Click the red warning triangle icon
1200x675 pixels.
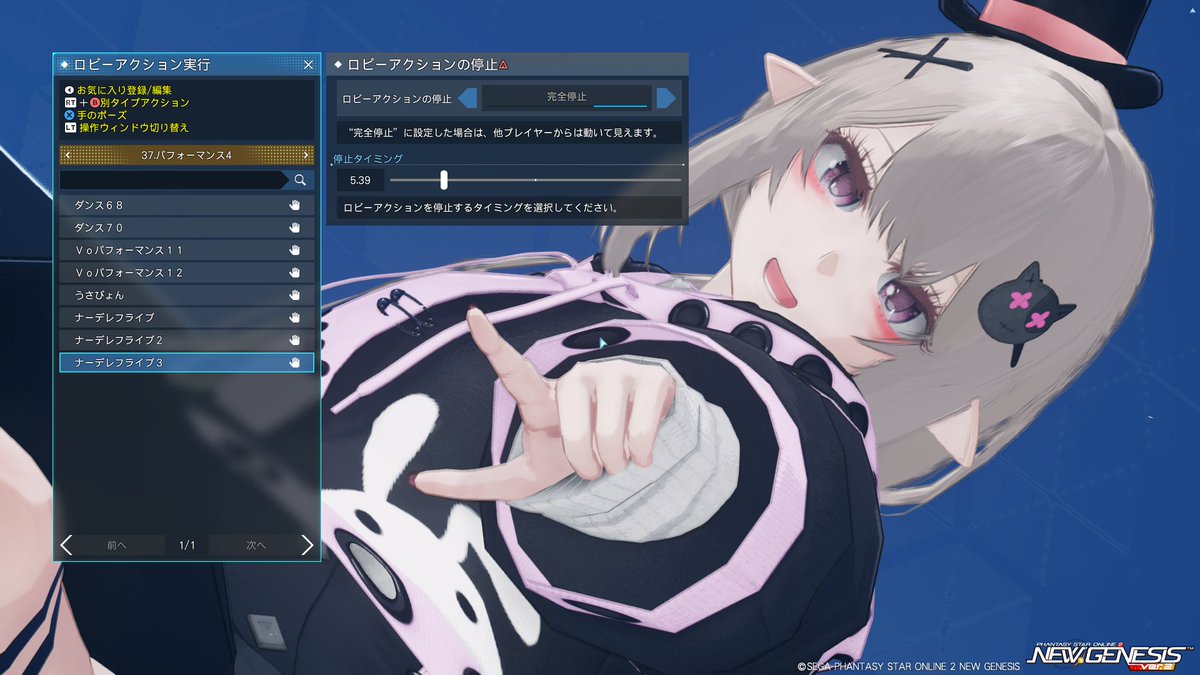point(504,65)
